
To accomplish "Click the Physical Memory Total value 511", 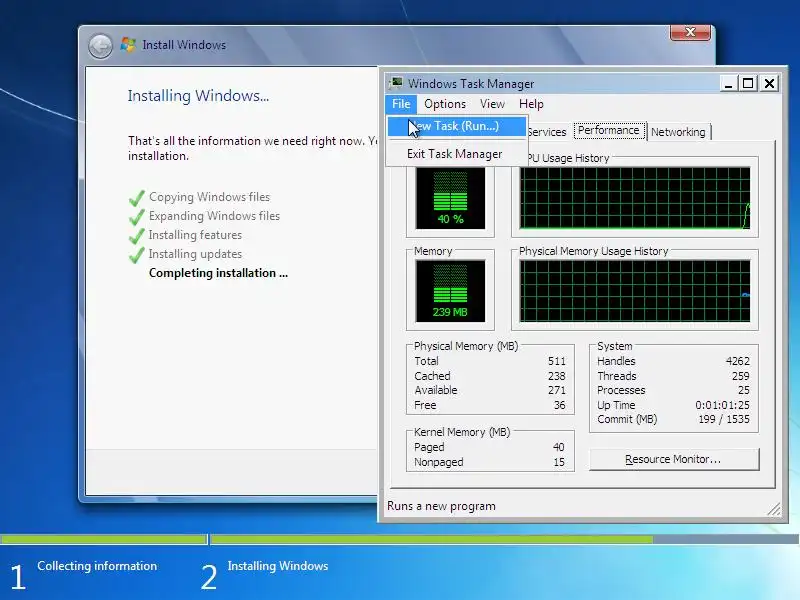I will 557,361.
